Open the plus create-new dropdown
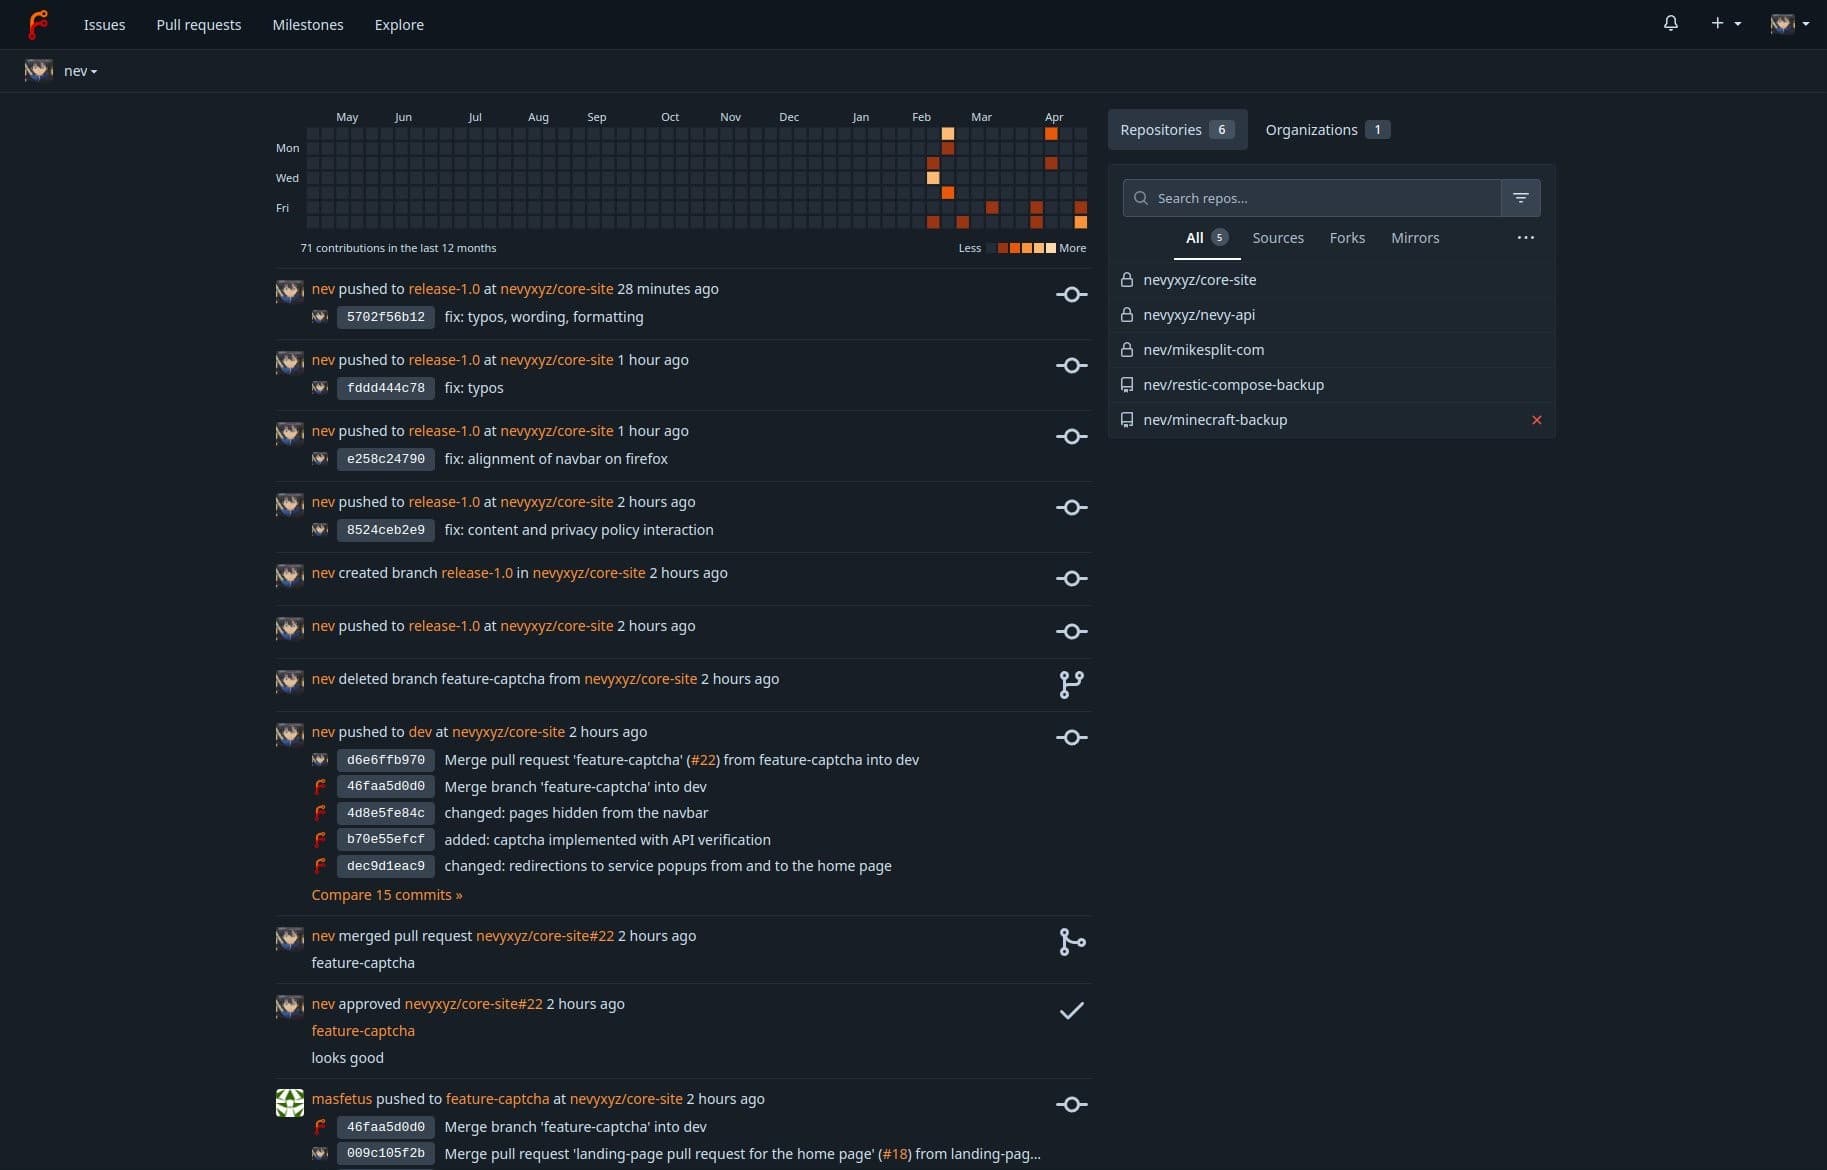1827x1170 pixels. tap(1725, 23)
